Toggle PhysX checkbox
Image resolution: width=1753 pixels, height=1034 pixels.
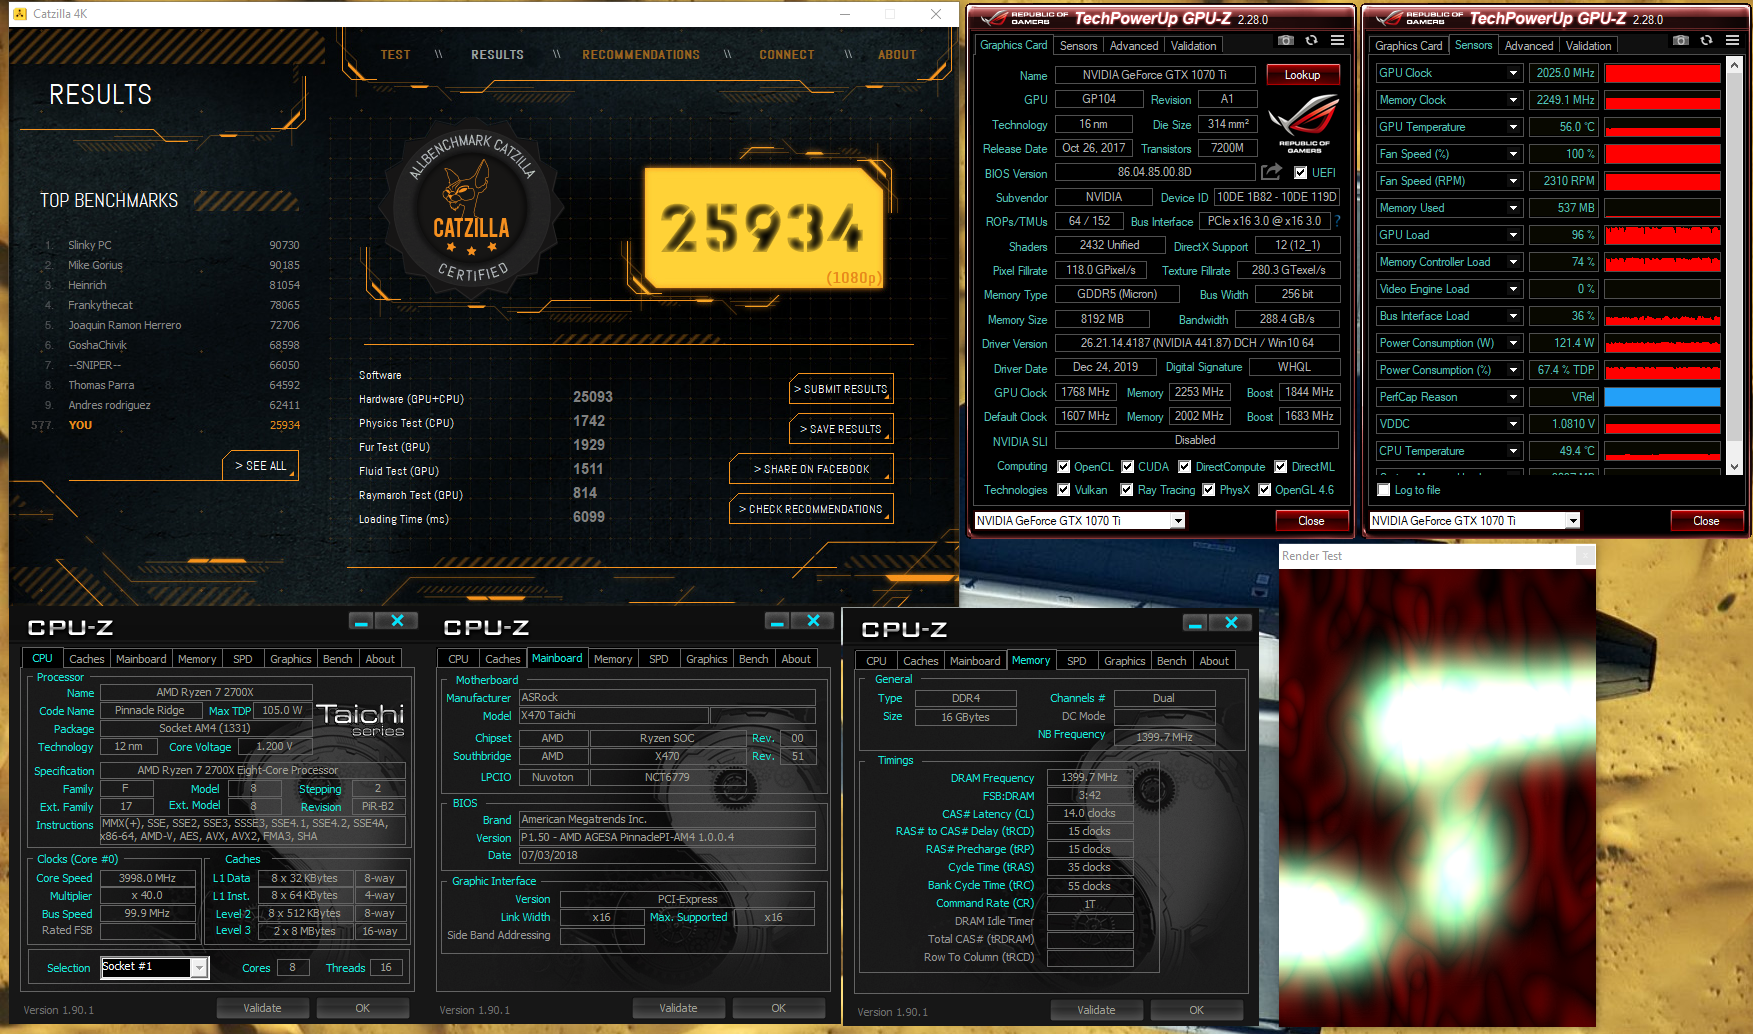pos(1209,490)
